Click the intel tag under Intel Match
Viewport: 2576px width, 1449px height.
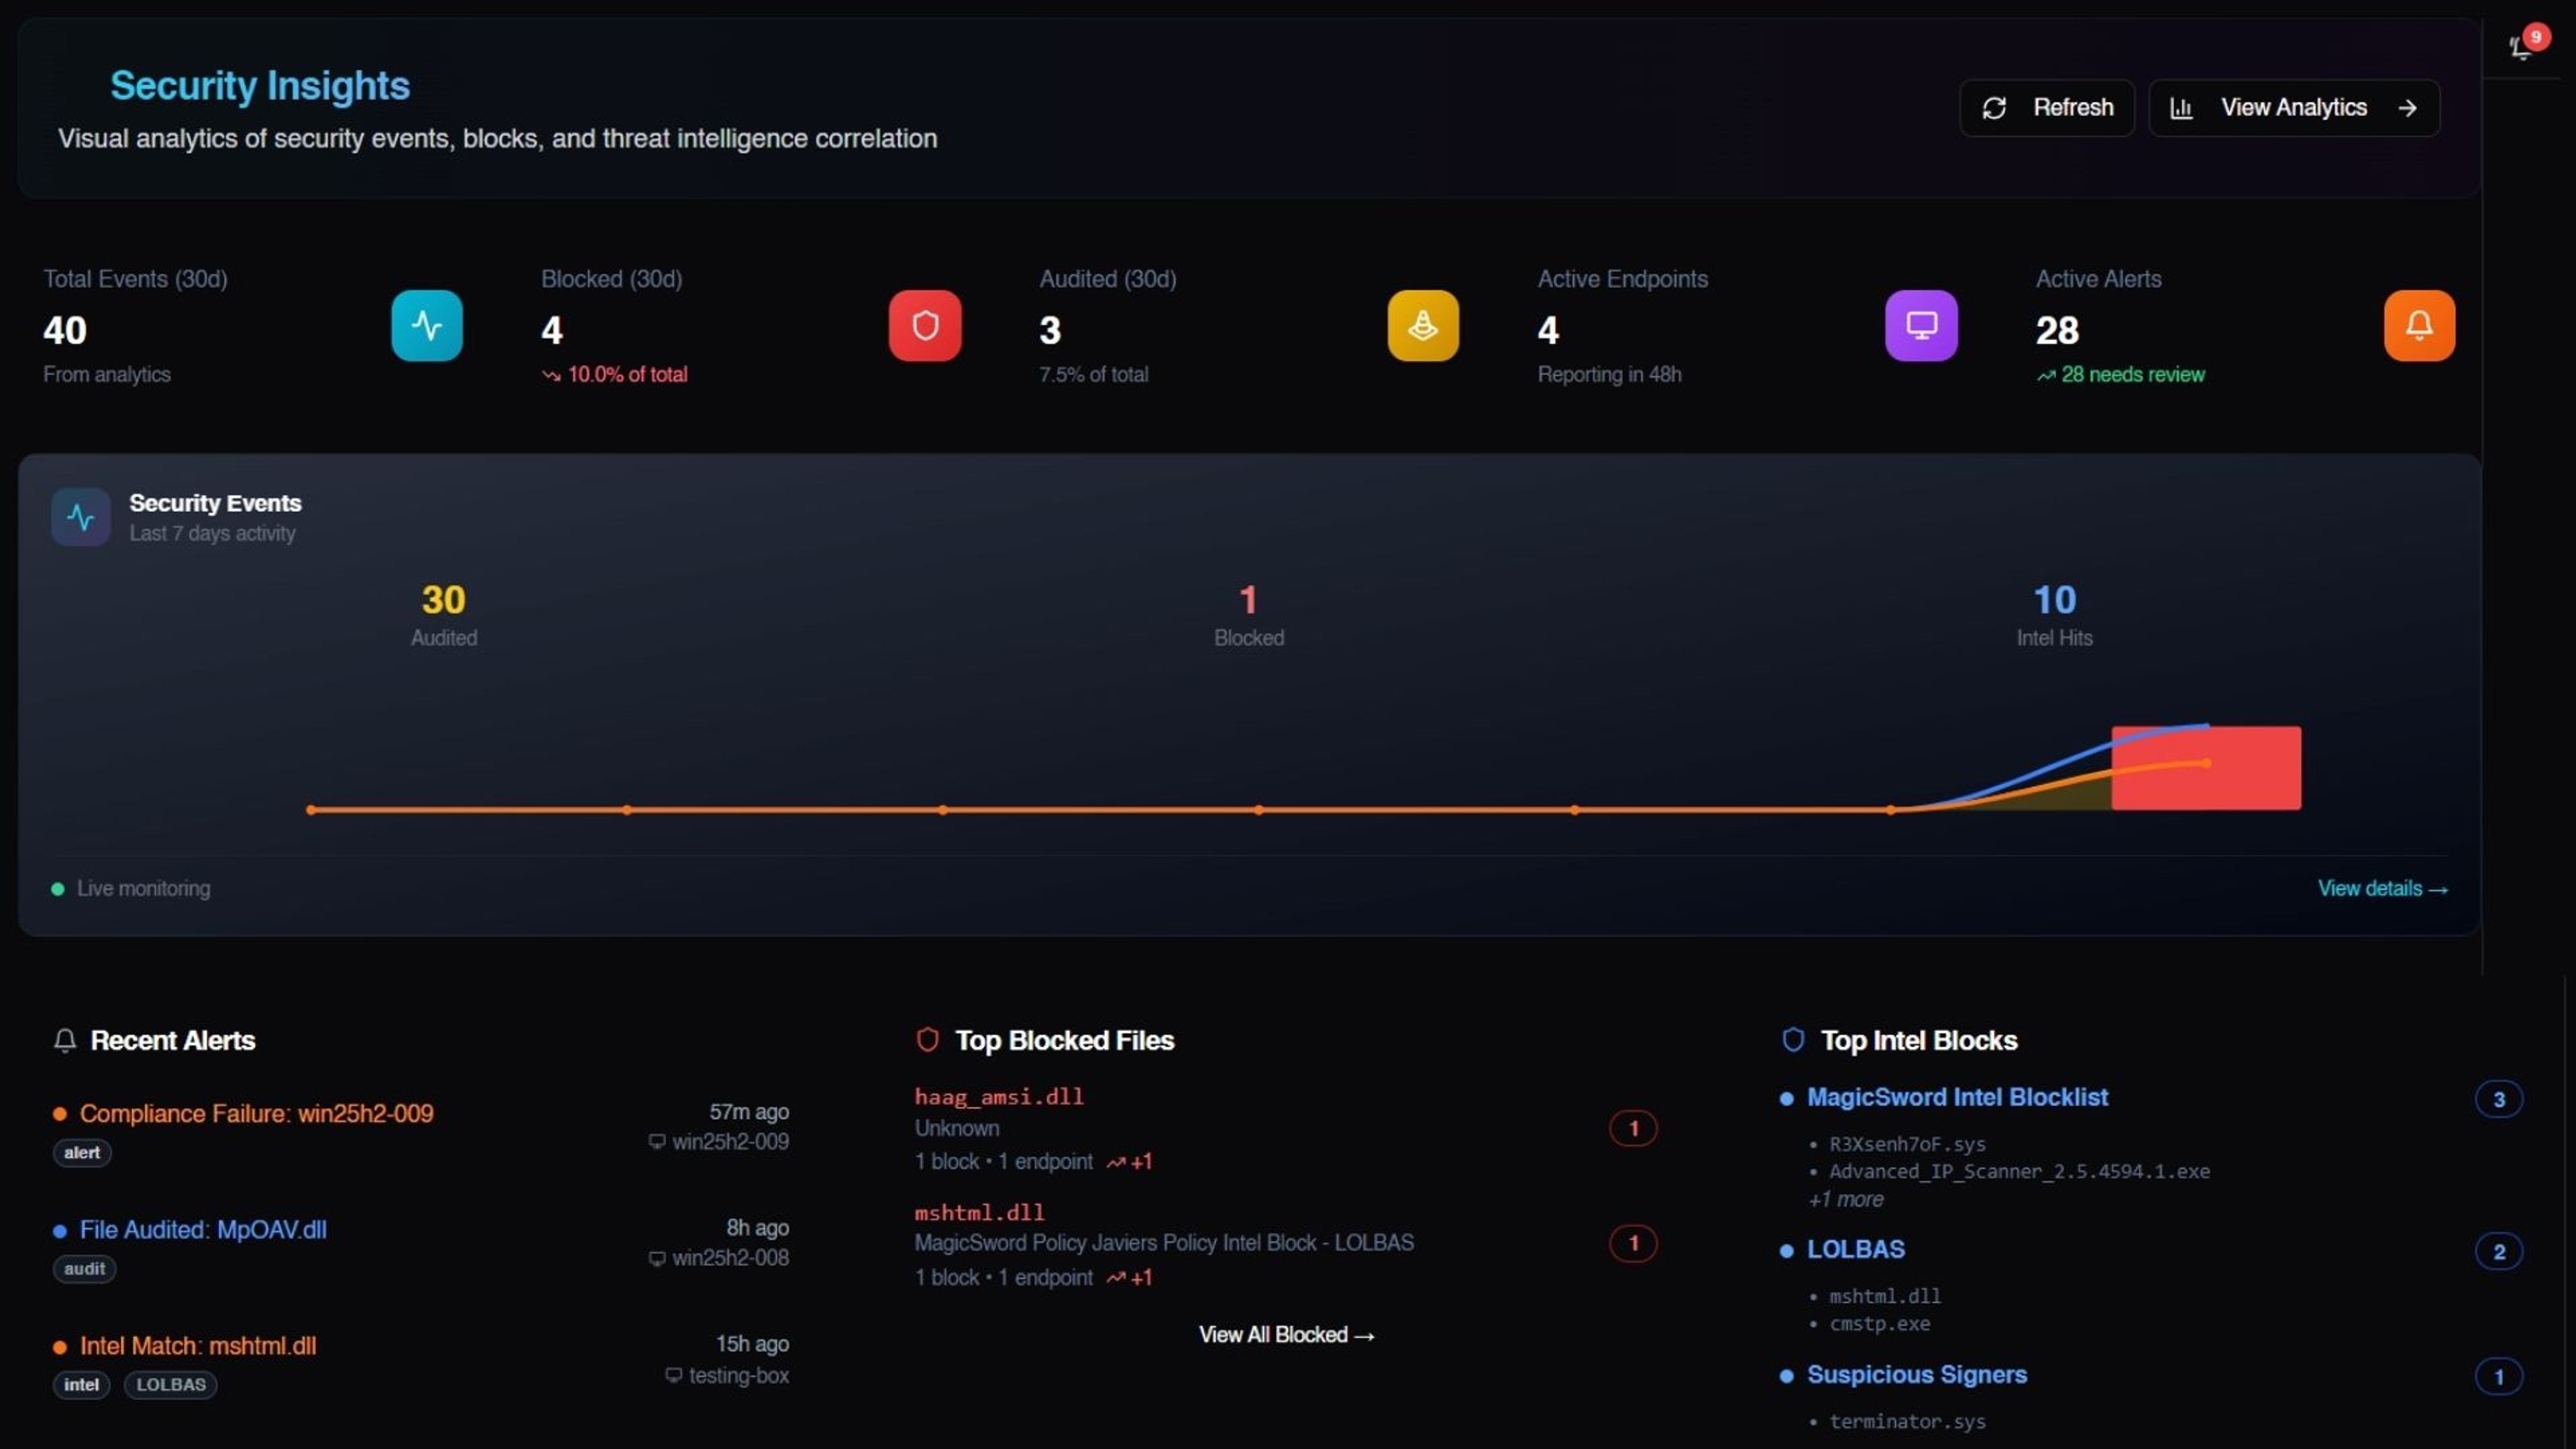[81, 1385]
